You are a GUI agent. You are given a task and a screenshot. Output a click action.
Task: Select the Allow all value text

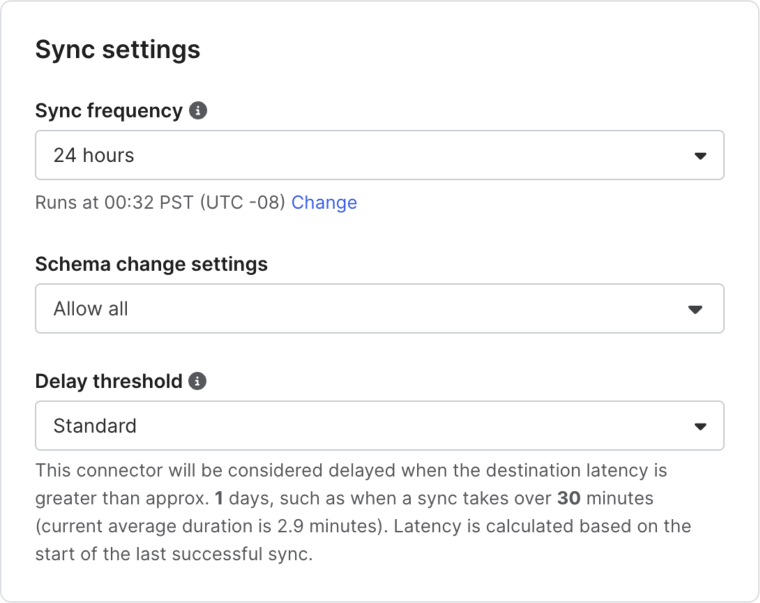[91, 309]
